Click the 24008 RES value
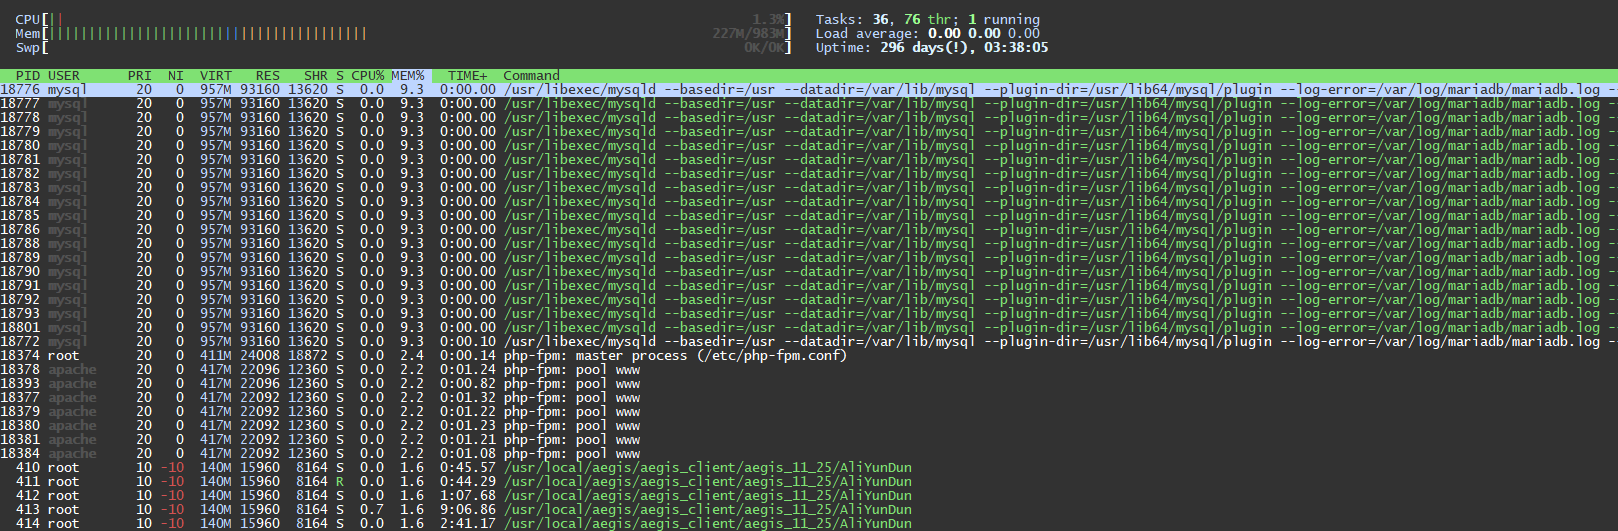 [x=260, y=356]
